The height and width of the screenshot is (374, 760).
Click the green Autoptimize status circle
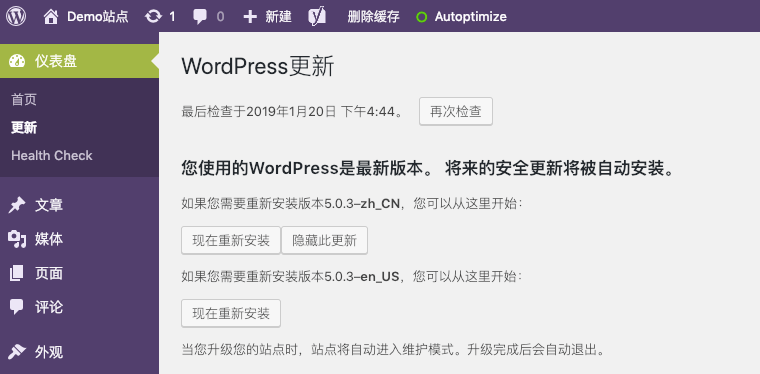coord(422,17)
